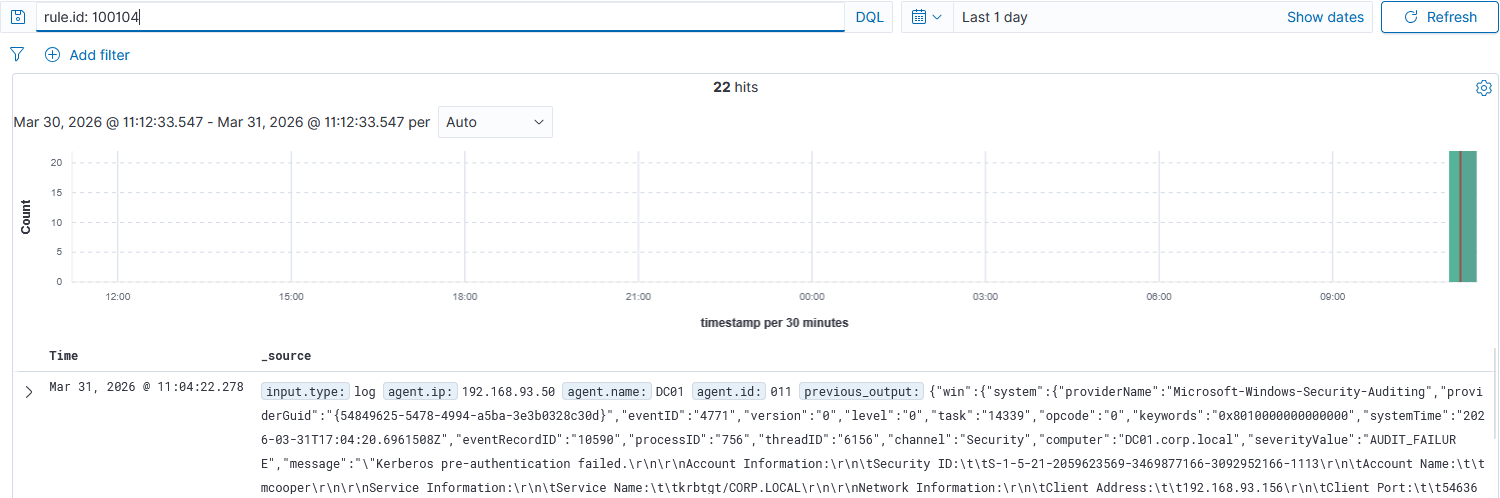Screen dimensions: 1500x498
Task: Open histogram settings gear icon
Action: coord(1484,88)
